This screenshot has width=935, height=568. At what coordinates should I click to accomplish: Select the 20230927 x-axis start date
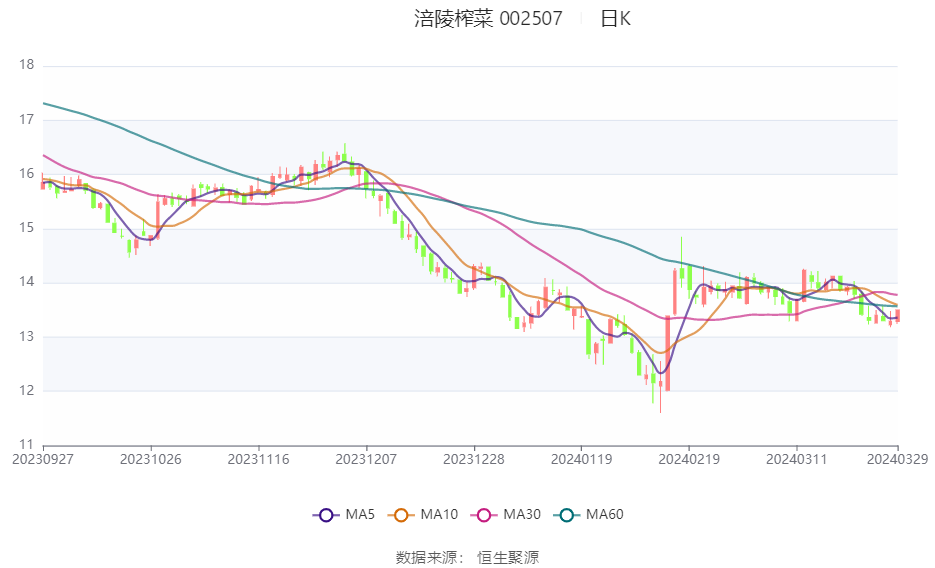coord(43,460)
